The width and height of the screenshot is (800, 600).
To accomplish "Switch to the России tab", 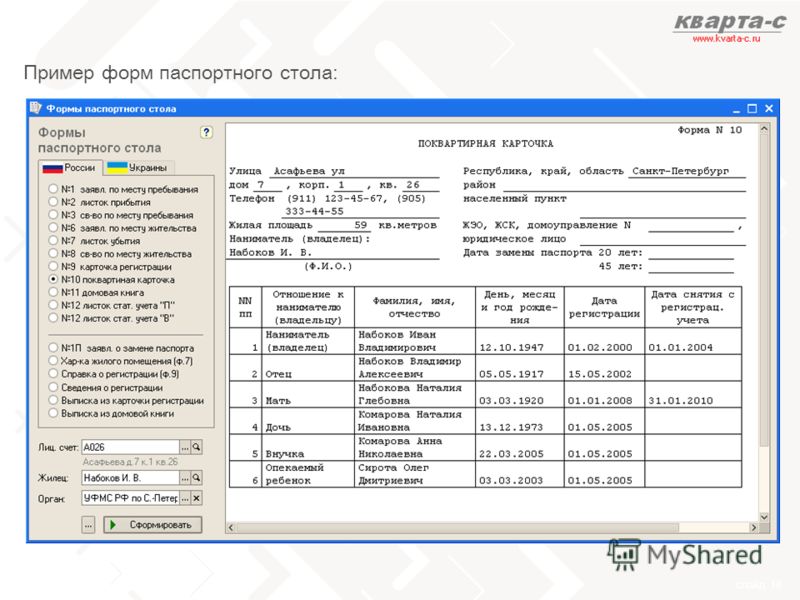I will click(x=70, y=167).
